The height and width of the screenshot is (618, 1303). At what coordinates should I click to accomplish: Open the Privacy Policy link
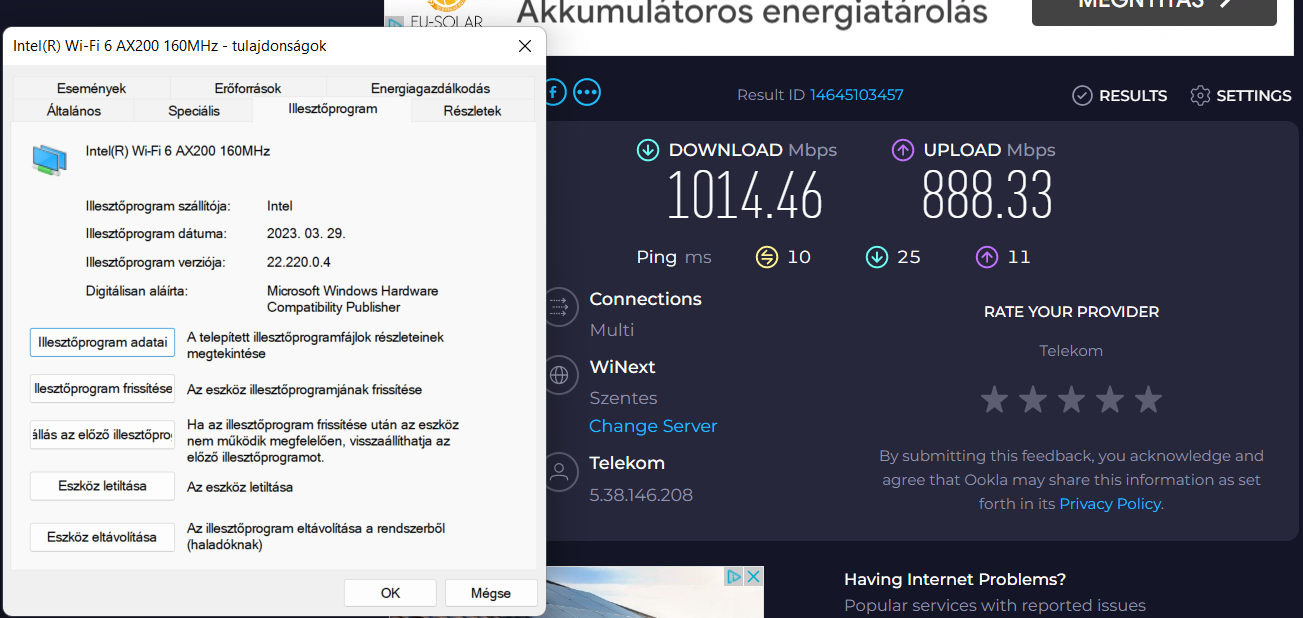click(1110, 504)
